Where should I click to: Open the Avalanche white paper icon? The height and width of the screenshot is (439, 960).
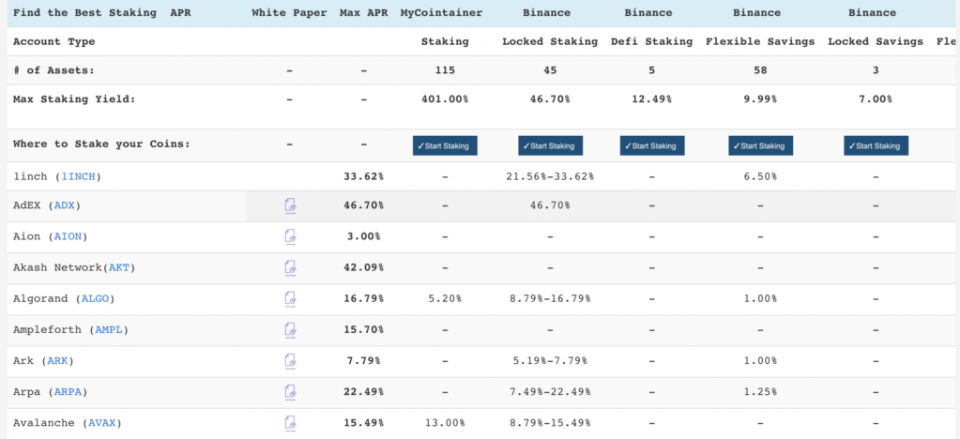click(x=290, y=423)
